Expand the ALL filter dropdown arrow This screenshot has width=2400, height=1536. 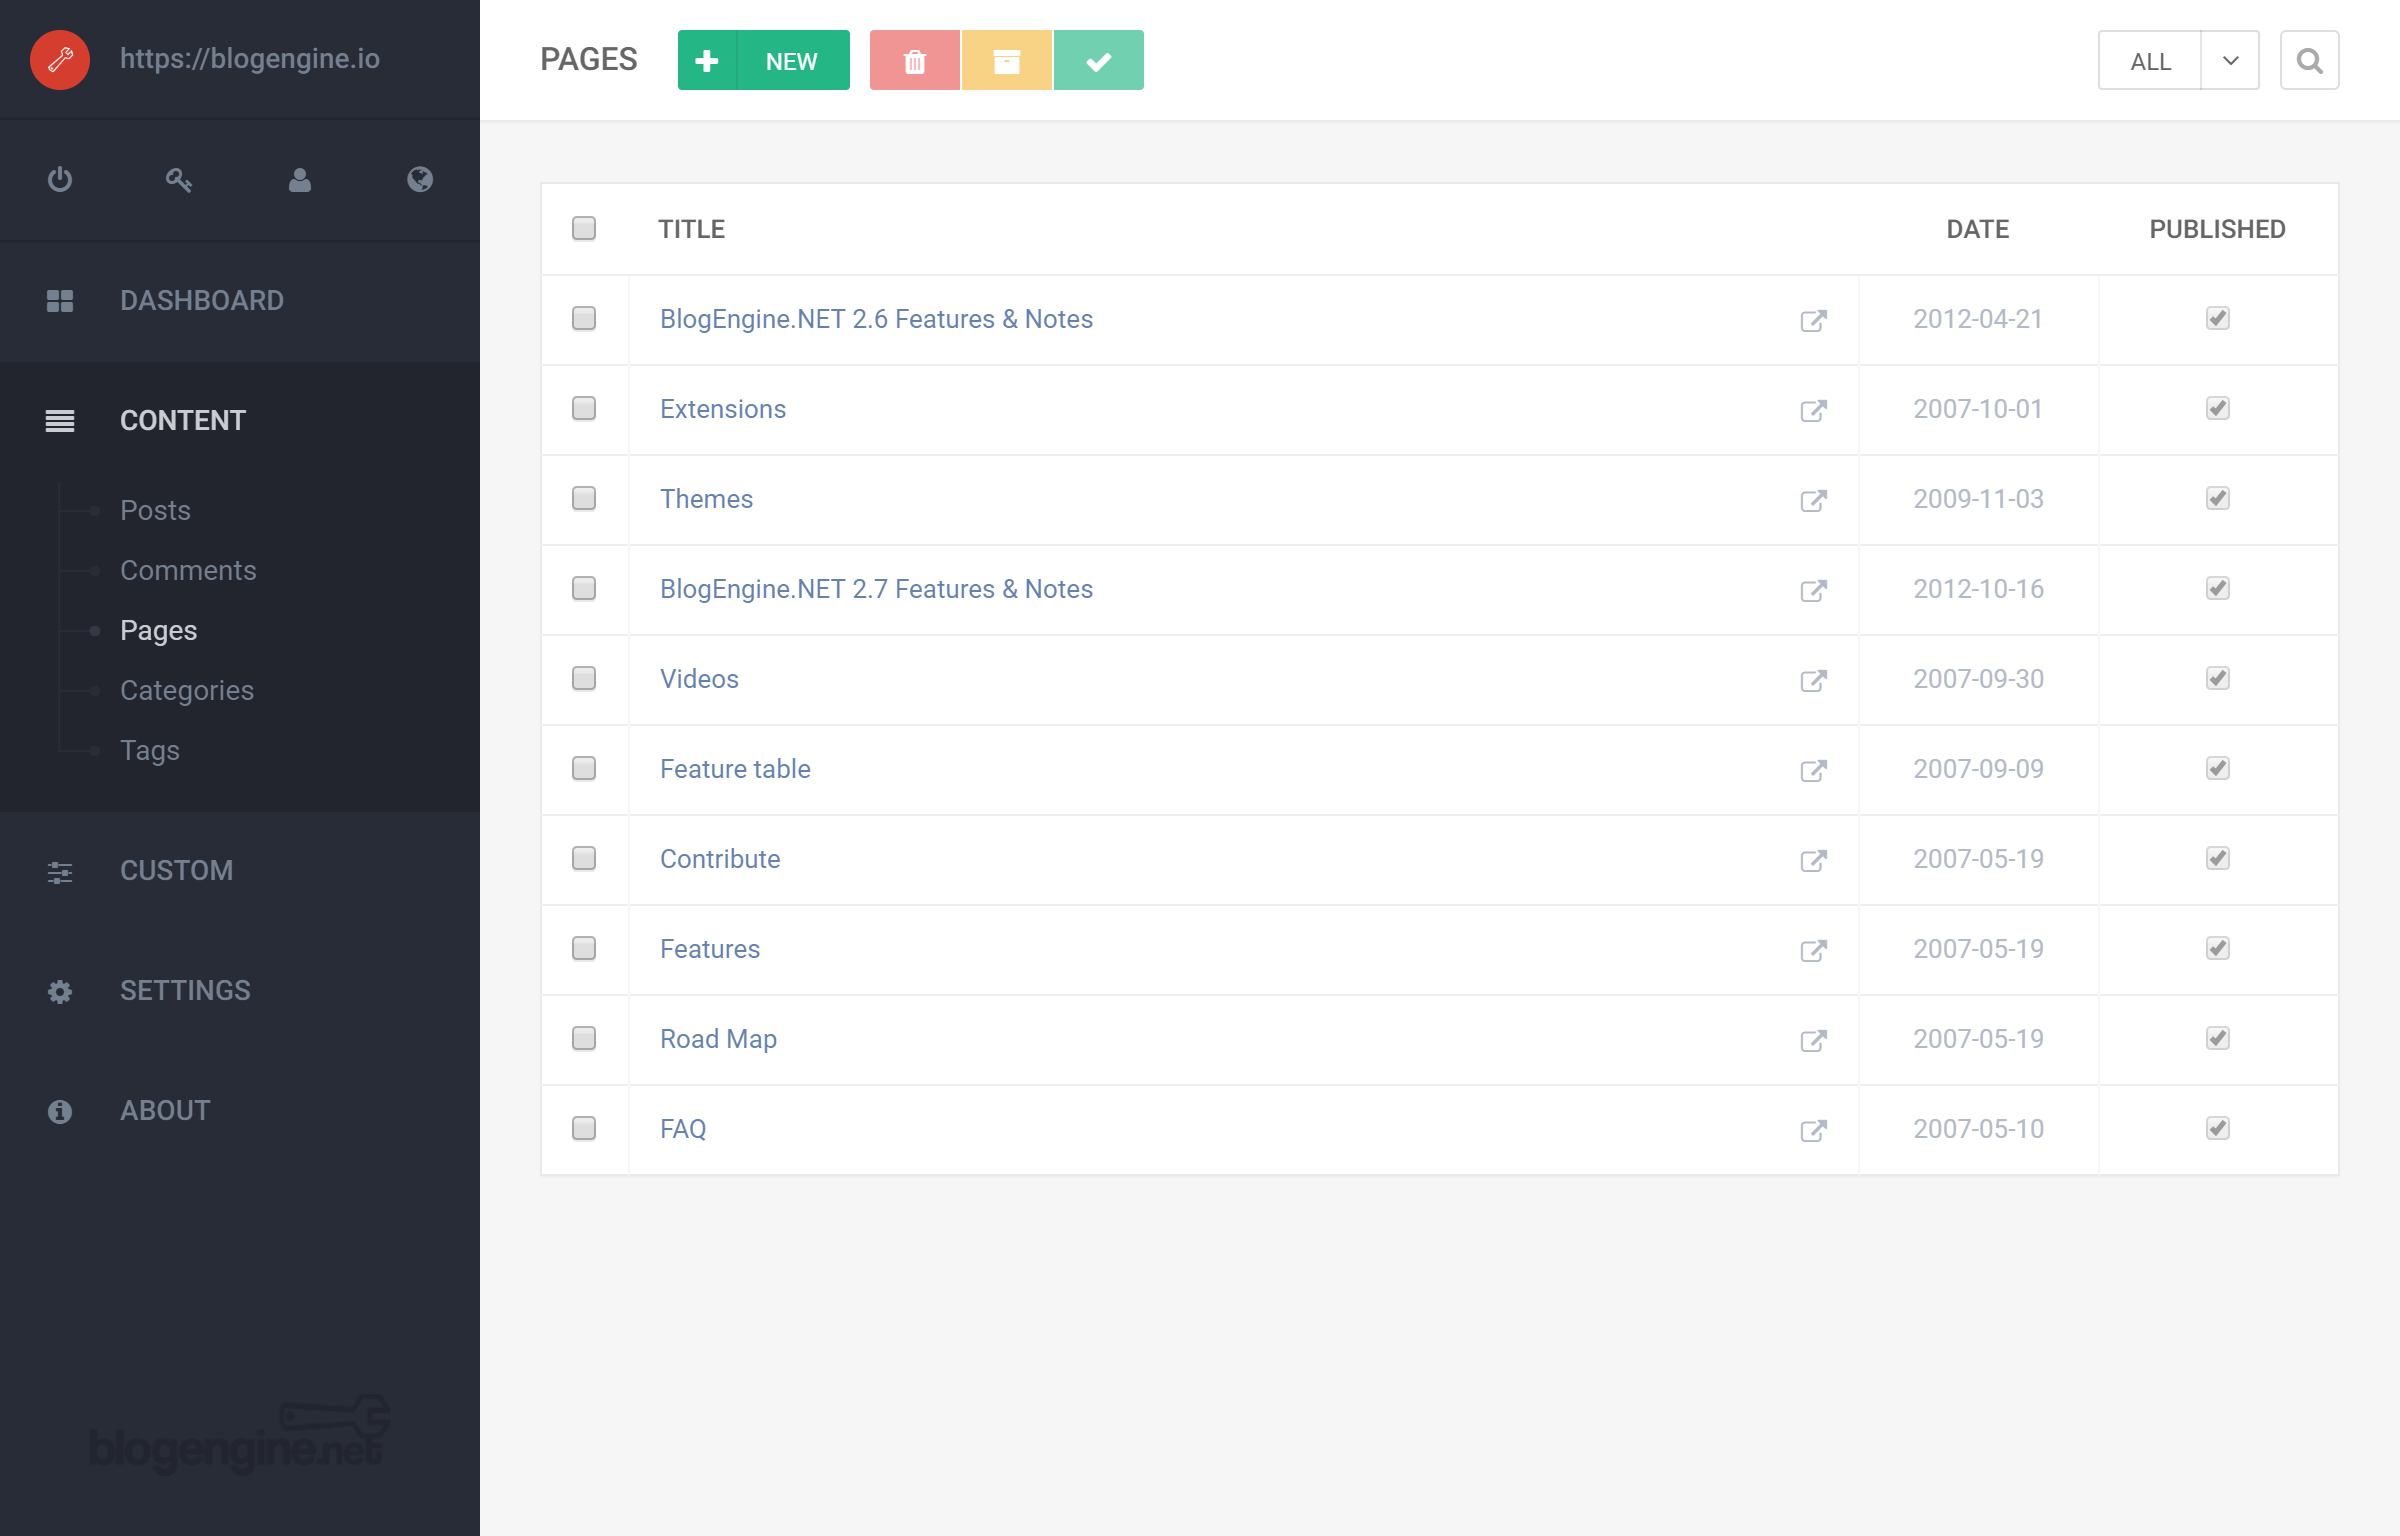tap(2230, 60)
